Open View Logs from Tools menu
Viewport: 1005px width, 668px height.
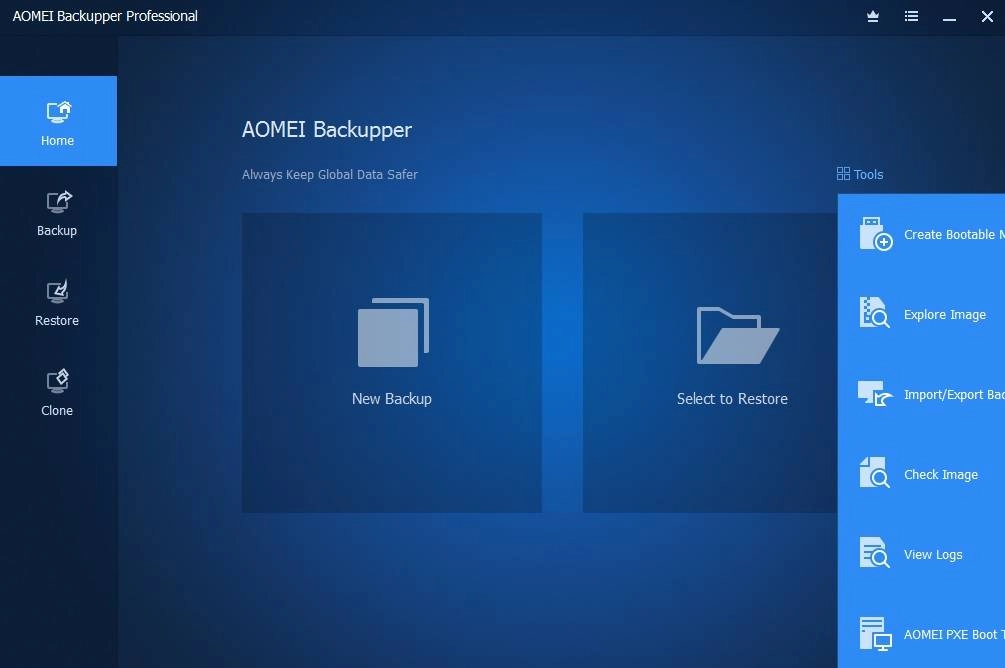point(931,555)
